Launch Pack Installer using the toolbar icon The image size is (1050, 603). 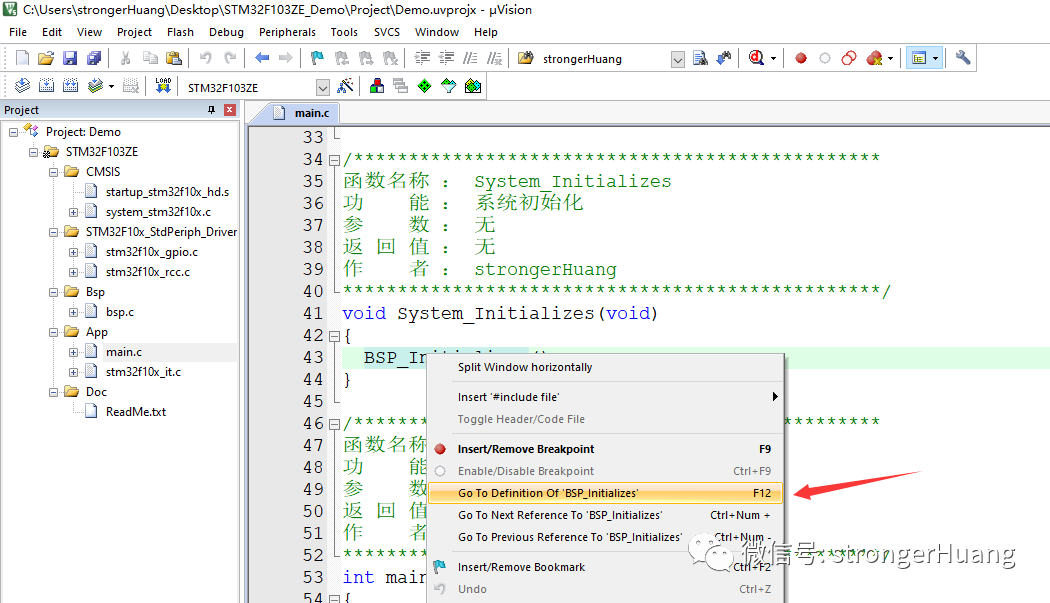pyautogui.click(x=473, y=86)
